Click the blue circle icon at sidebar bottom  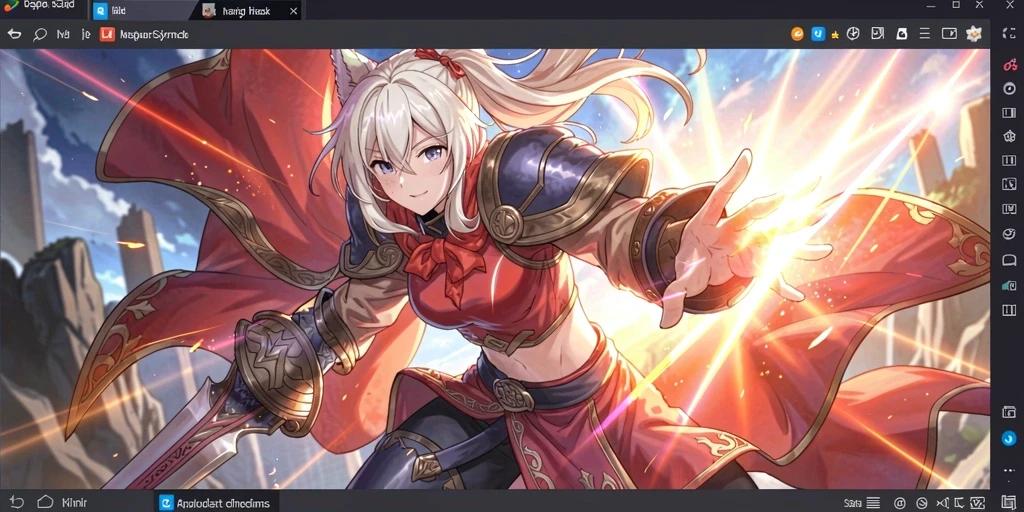[x=1009, y=436]
